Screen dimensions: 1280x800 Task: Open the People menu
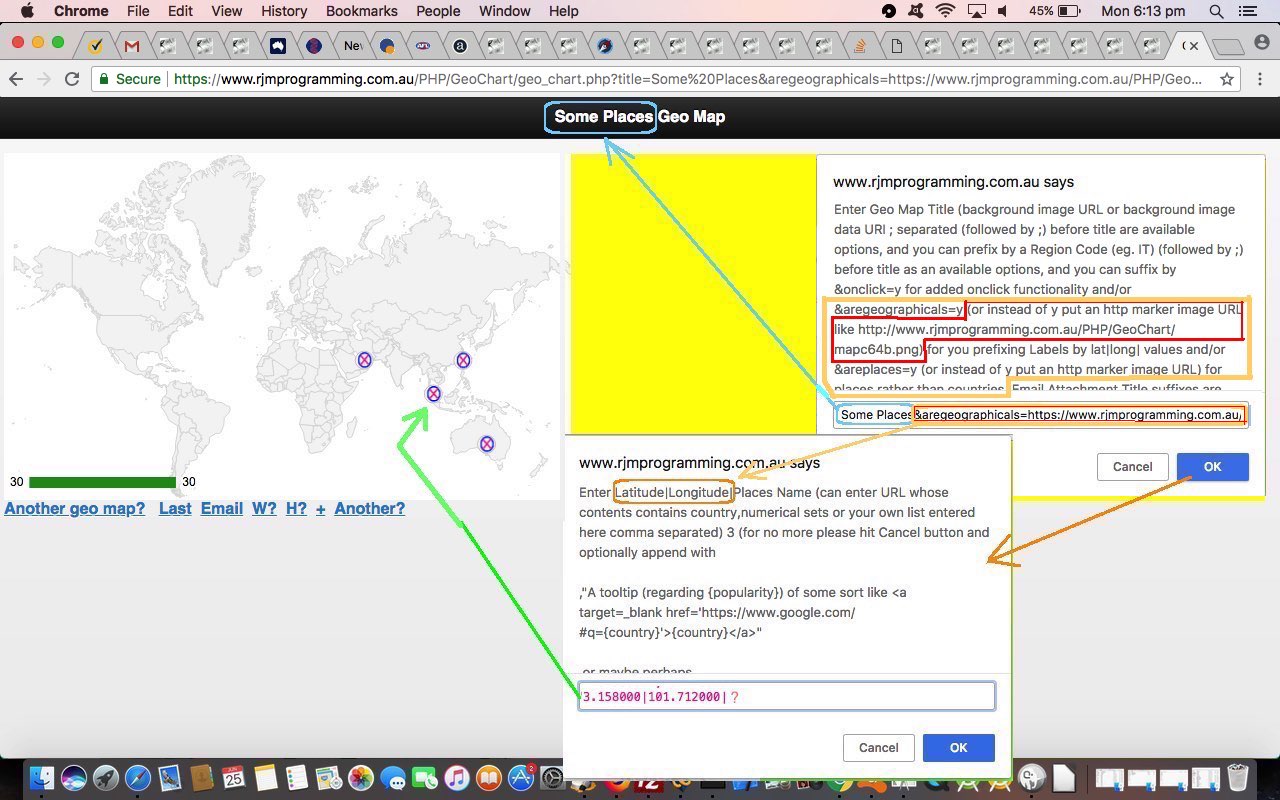pyautogui.click(x=438, y=11)
